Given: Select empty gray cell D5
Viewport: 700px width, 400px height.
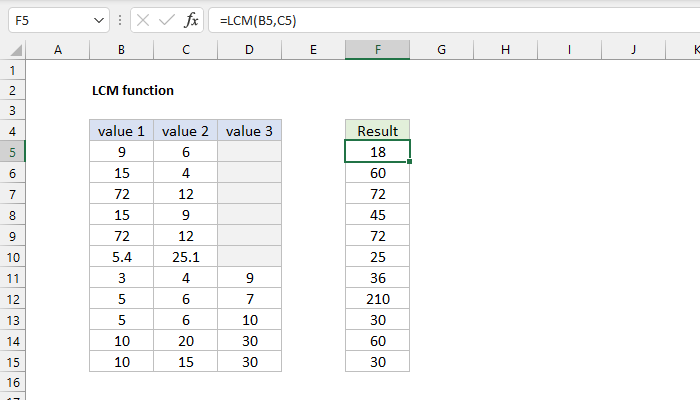Looking at the screenshot, I should click(x=250, y=152).
